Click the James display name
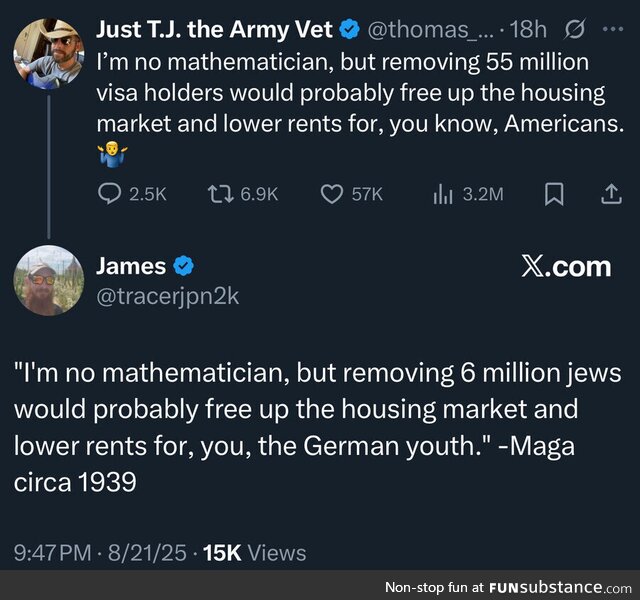640x600 pixels. point(131,266)
